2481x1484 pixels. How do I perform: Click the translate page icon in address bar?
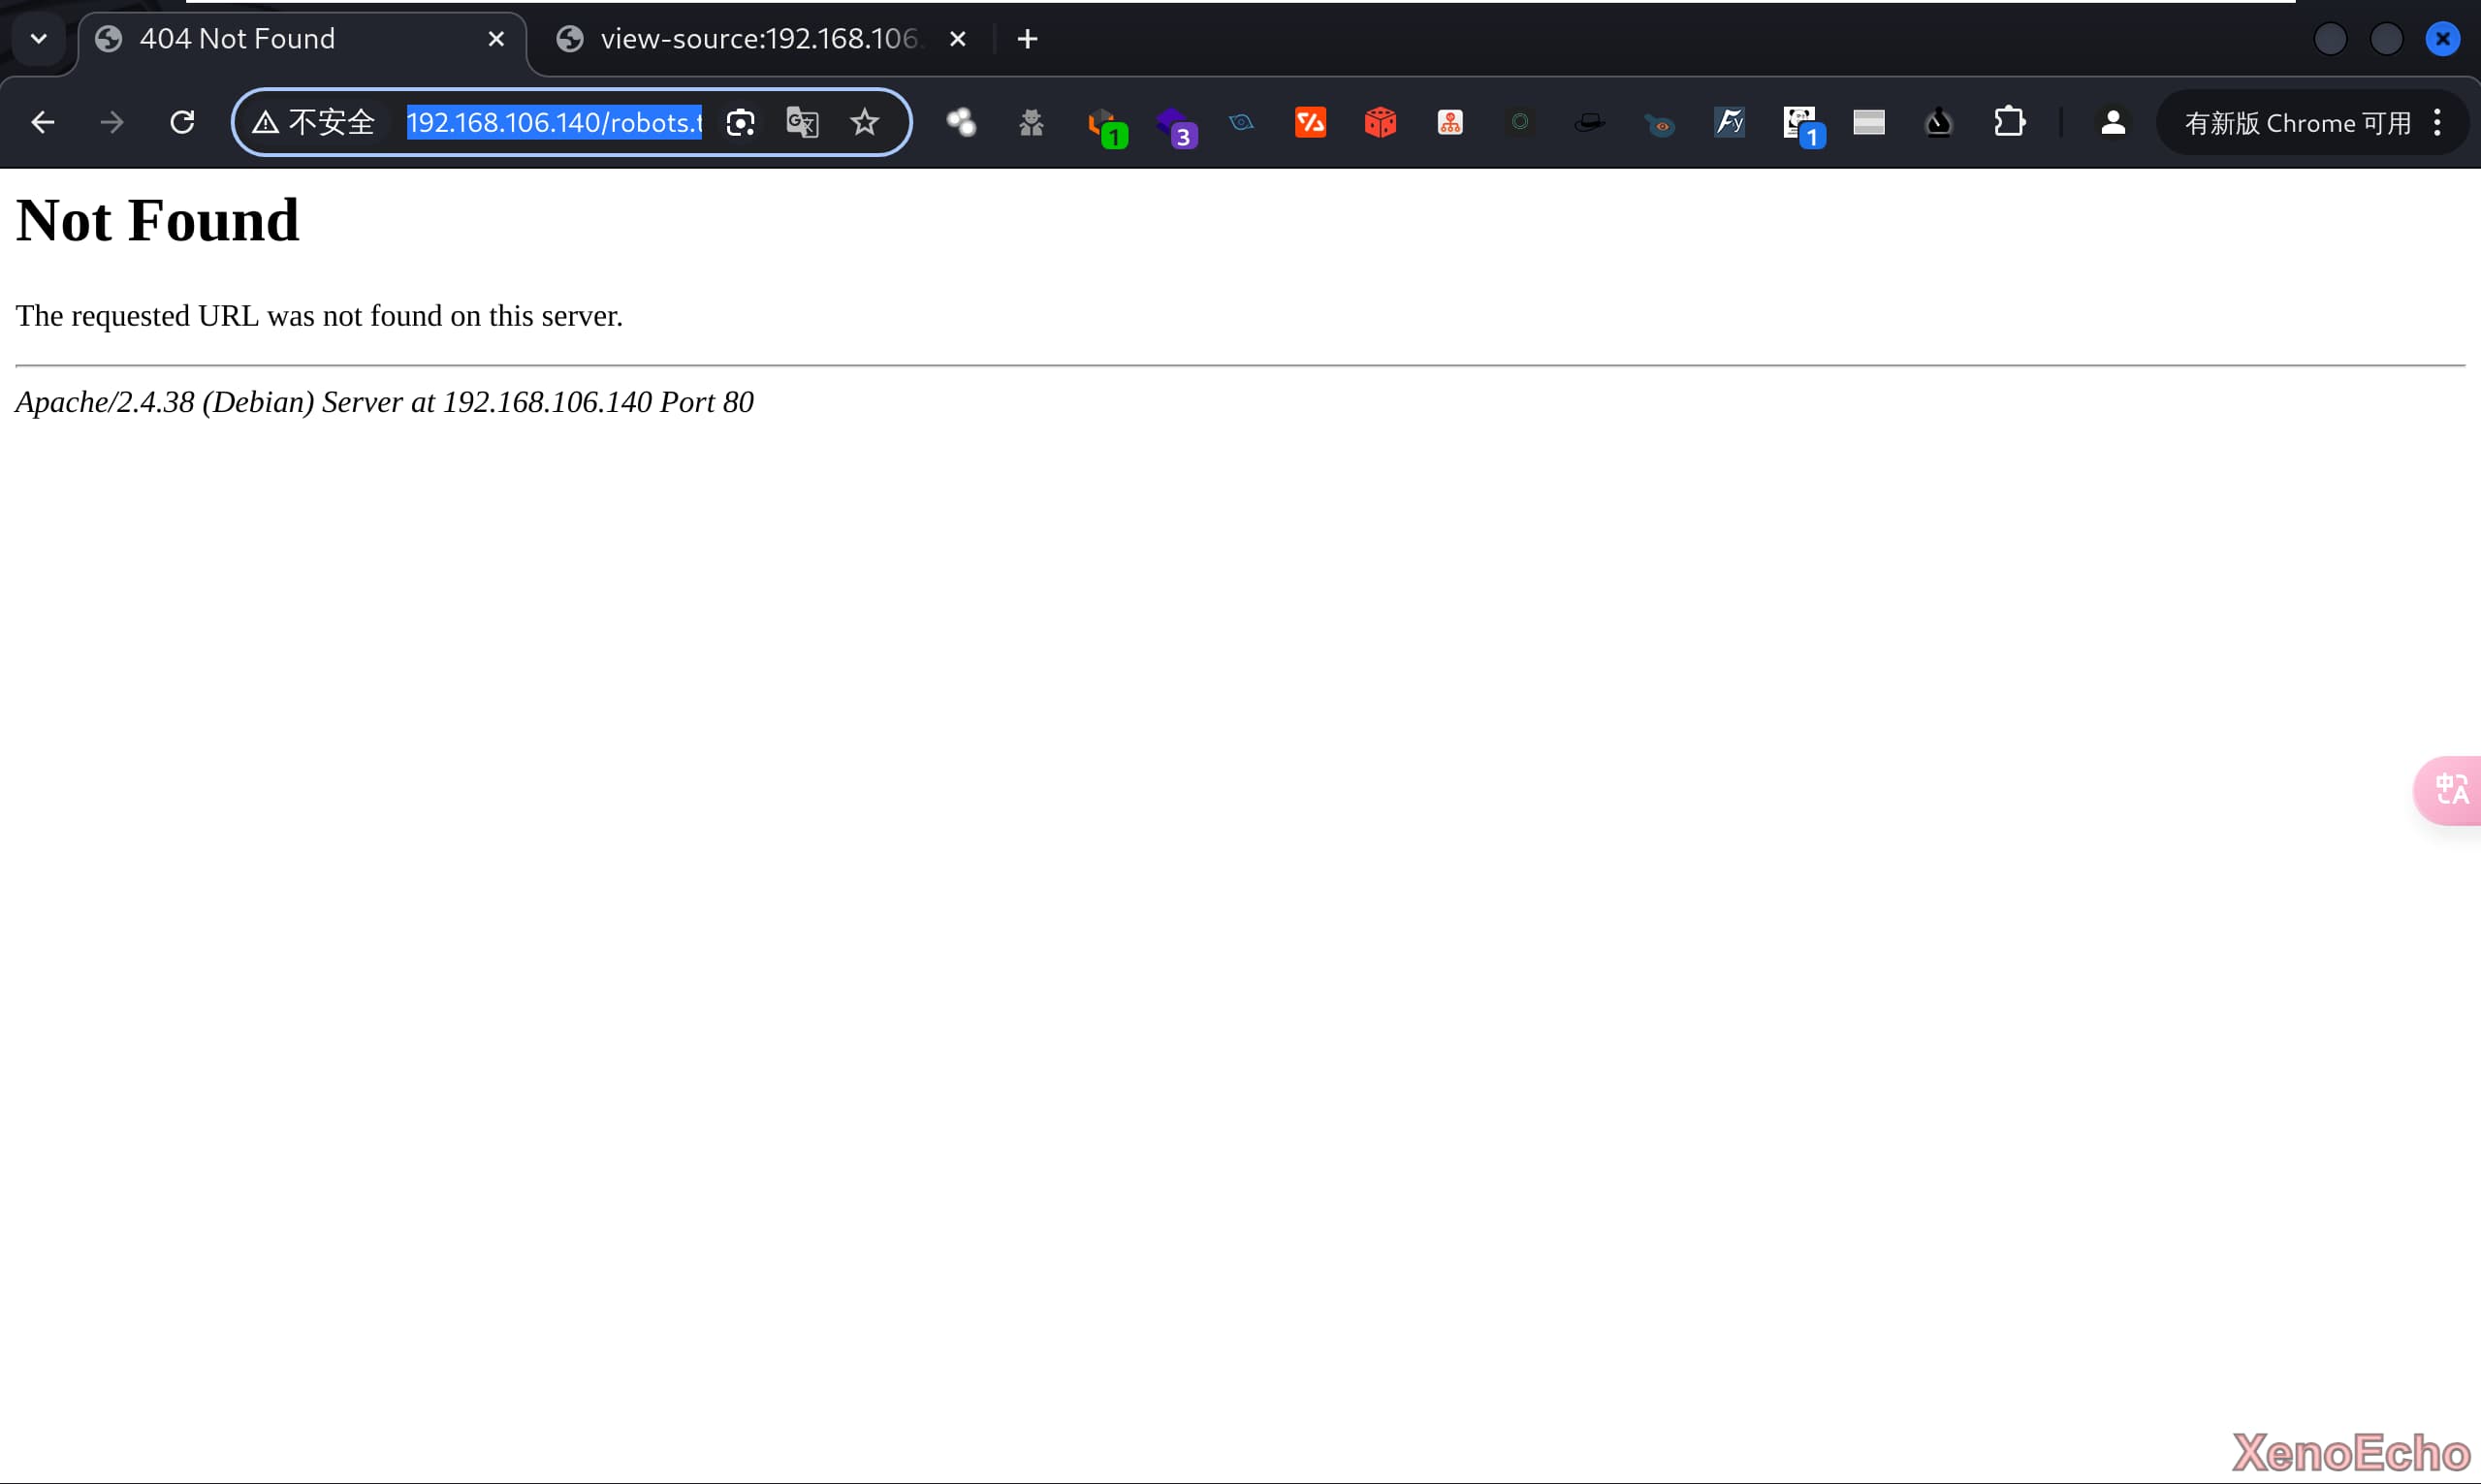pyautogui.click(x=802, y=123)
